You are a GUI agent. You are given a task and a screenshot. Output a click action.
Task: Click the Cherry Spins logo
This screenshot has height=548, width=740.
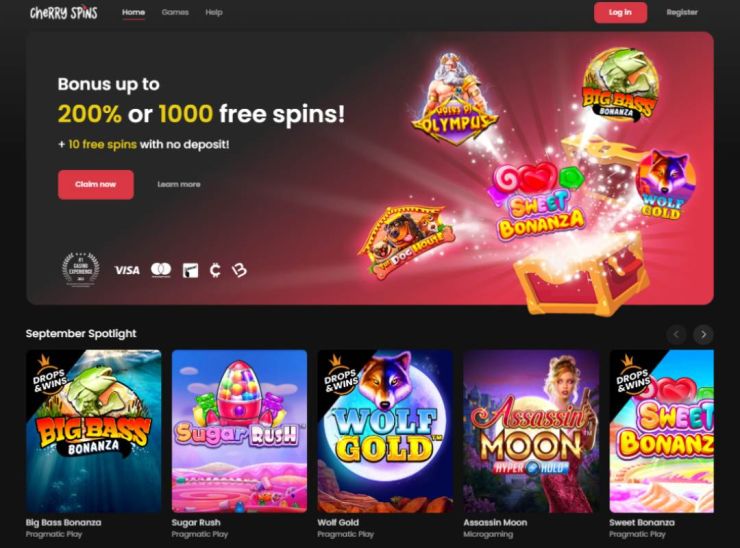point(64,13)
